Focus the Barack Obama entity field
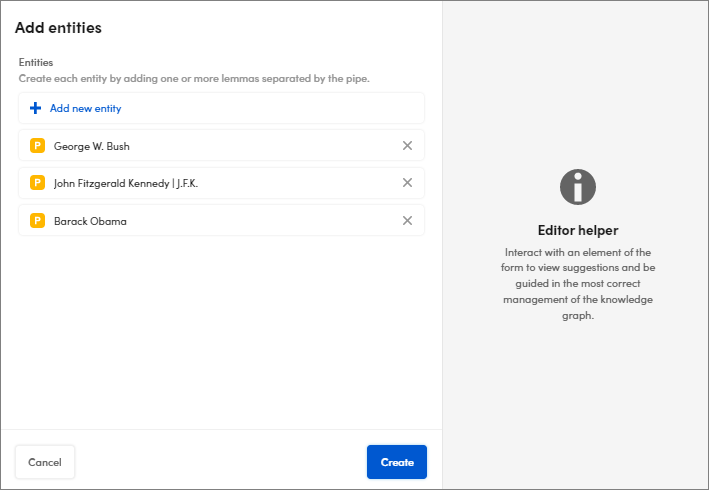 (90, 221)
